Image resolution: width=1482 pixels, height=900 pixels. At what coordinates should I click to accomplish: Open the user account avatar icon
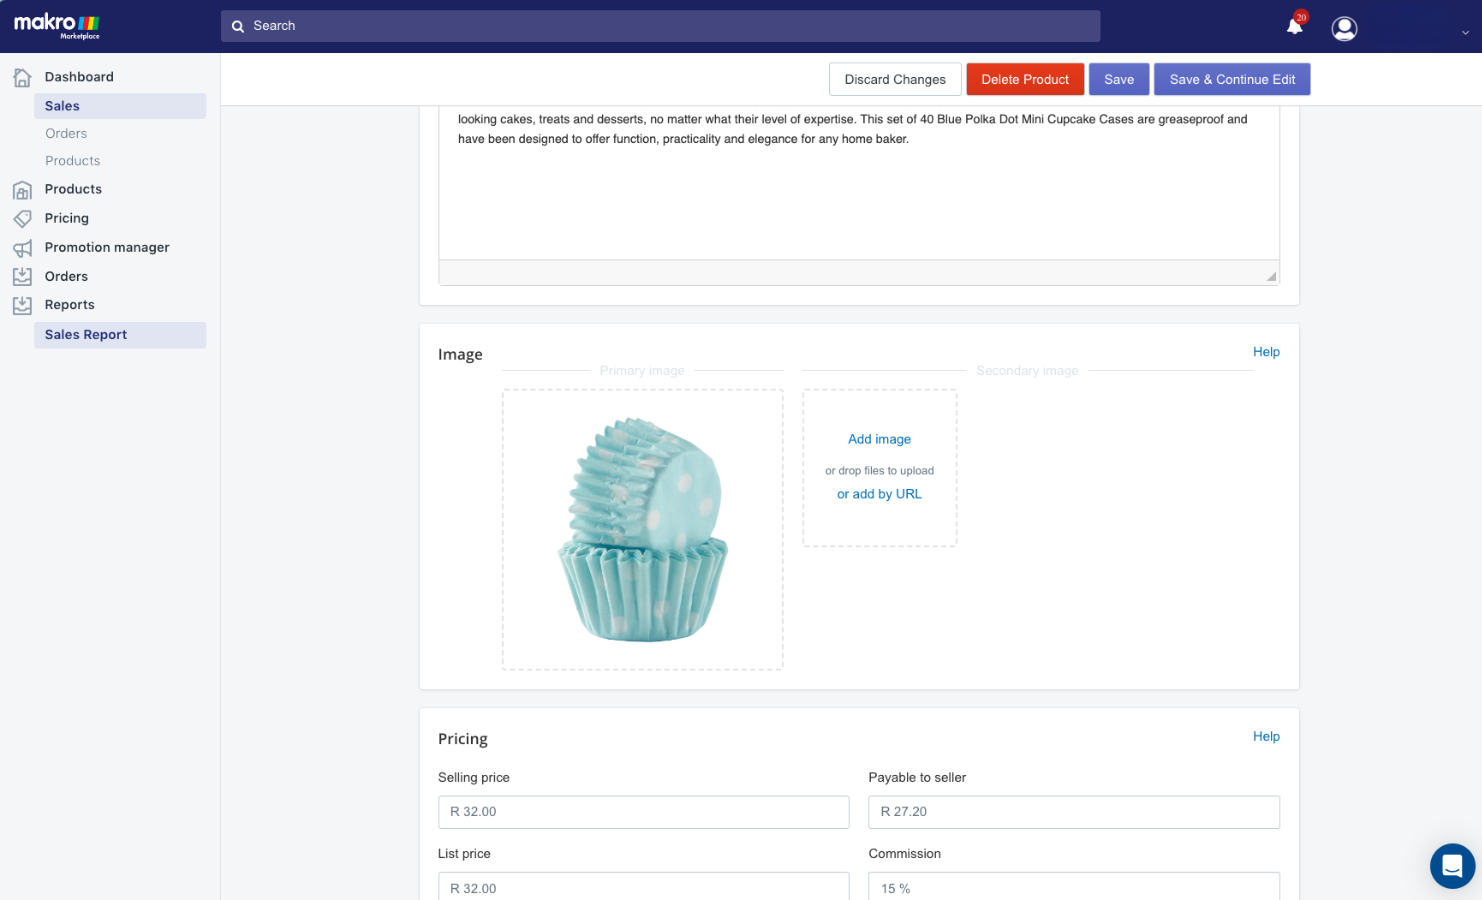1344,28
